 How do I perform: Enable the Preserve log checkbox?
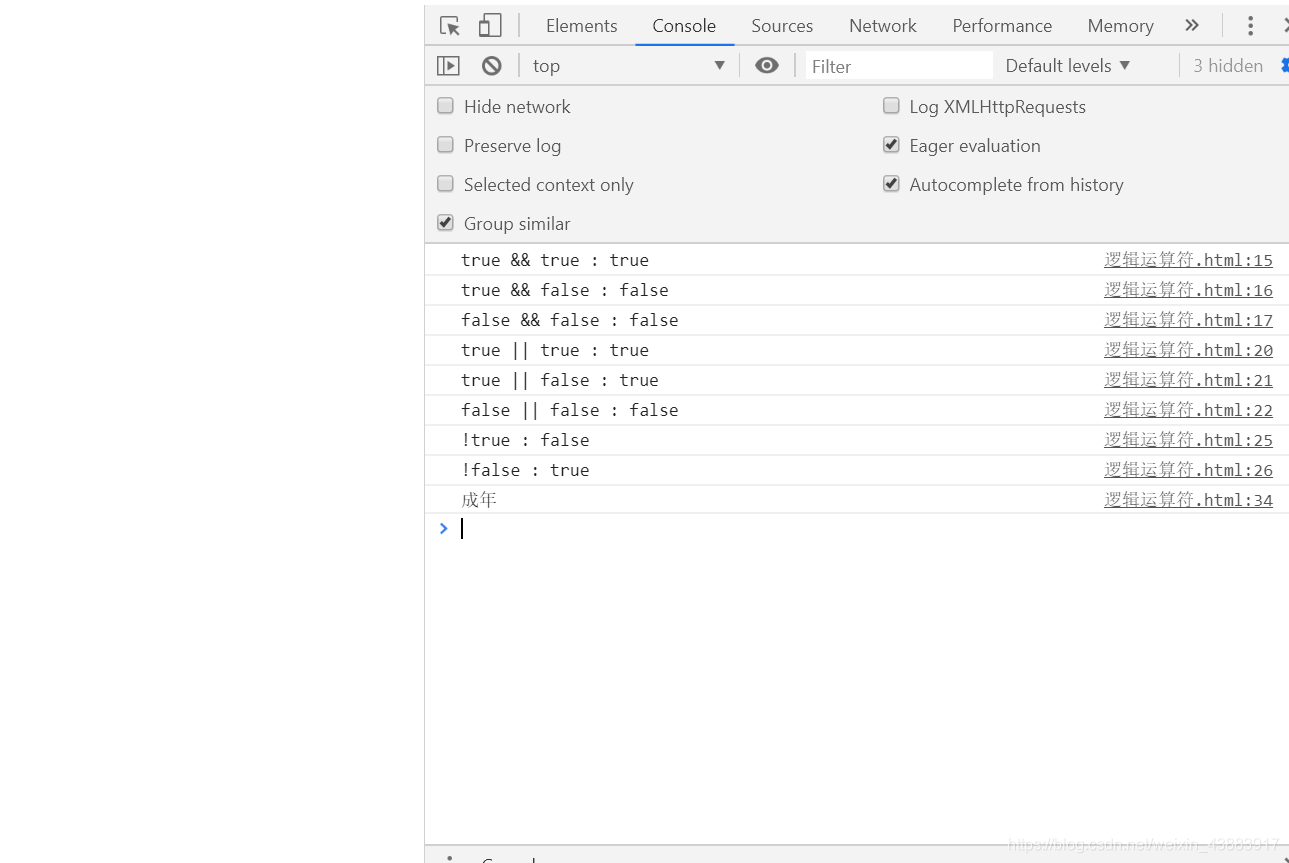446,145
